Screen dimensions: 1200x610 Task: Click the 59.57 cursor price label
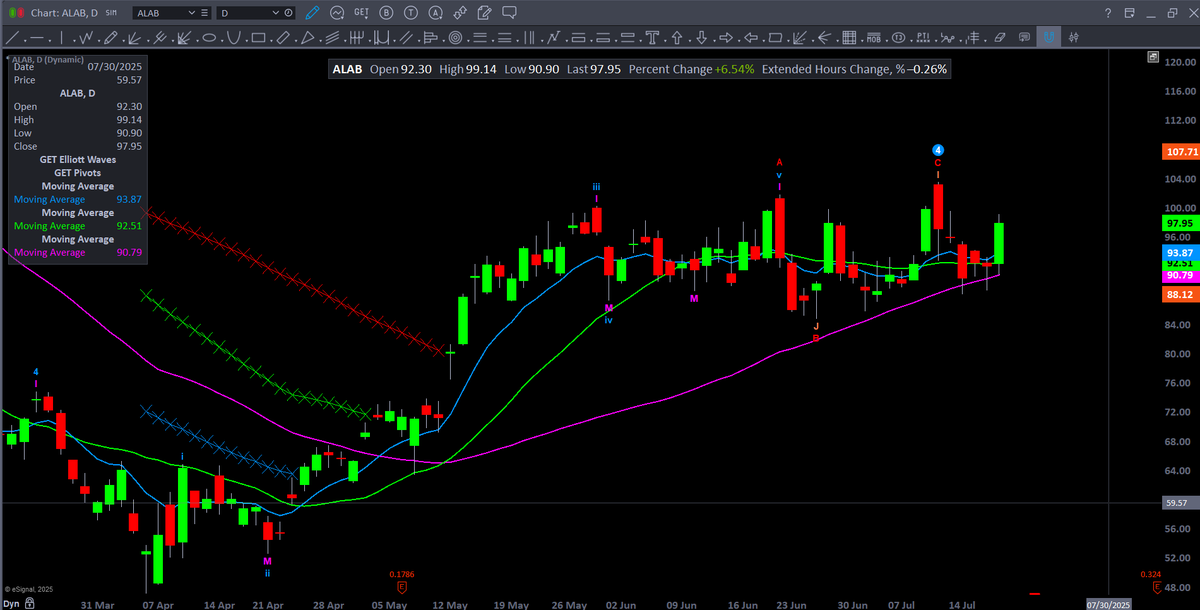(x=1181, y=503)
